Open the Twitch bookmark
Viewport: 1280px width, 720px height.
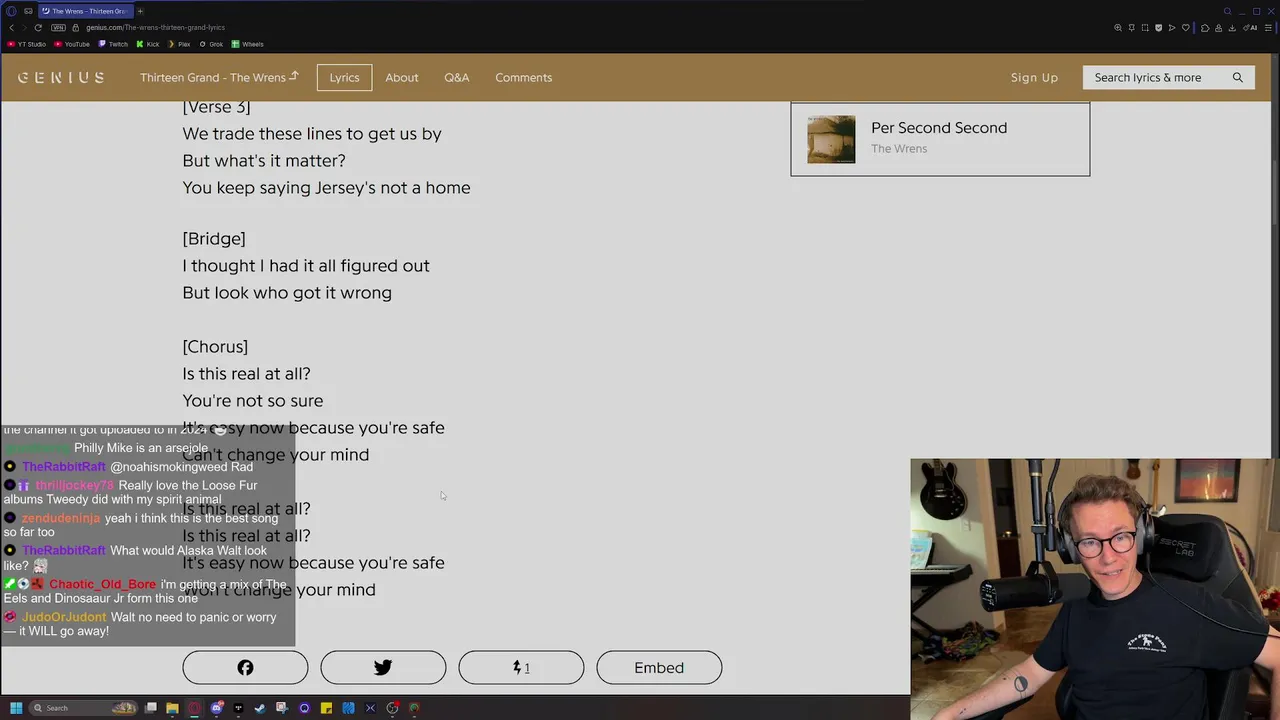pos(113,44)
